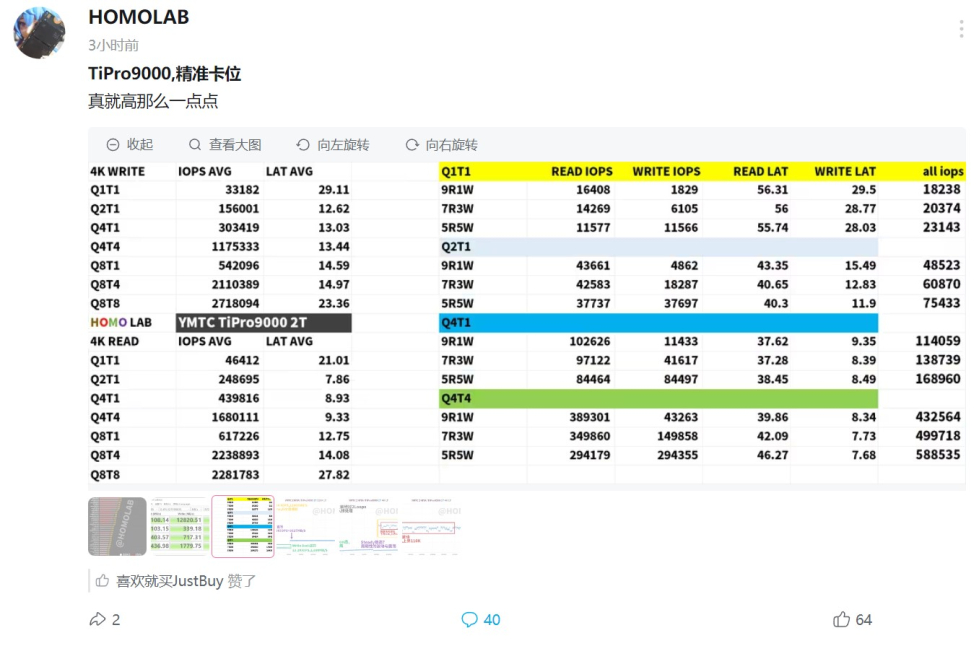Click the value 46.27 under READ LAT
Screen dimensions: 979x646
tap(773, 455)
